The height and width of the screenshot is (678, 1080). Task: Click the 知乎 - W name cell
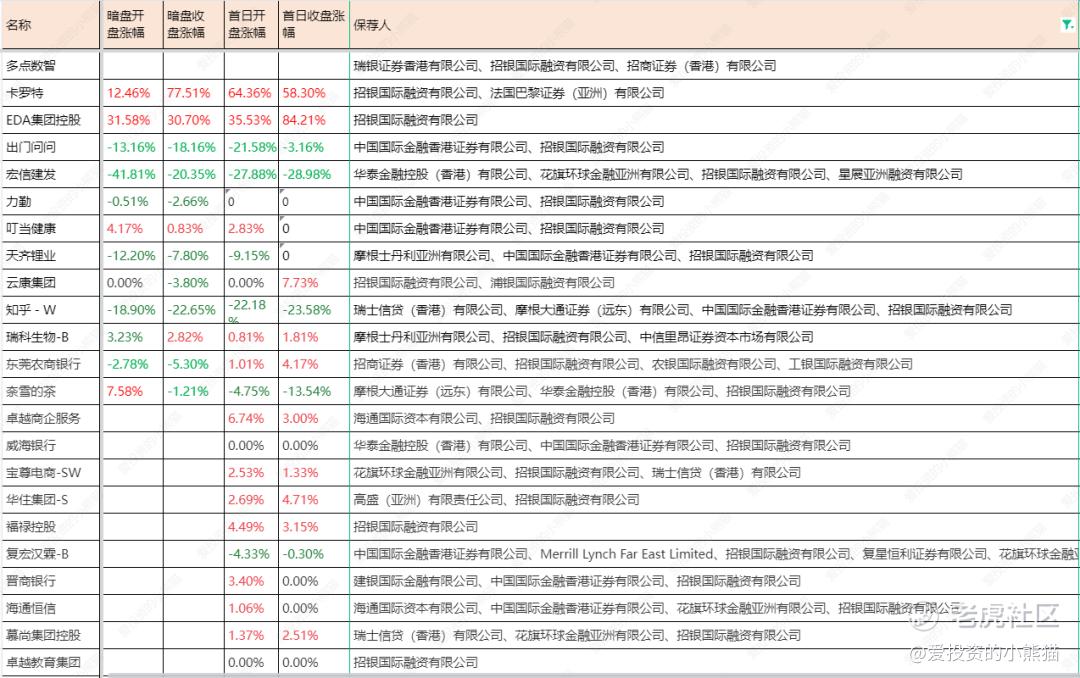pos(52,310)
